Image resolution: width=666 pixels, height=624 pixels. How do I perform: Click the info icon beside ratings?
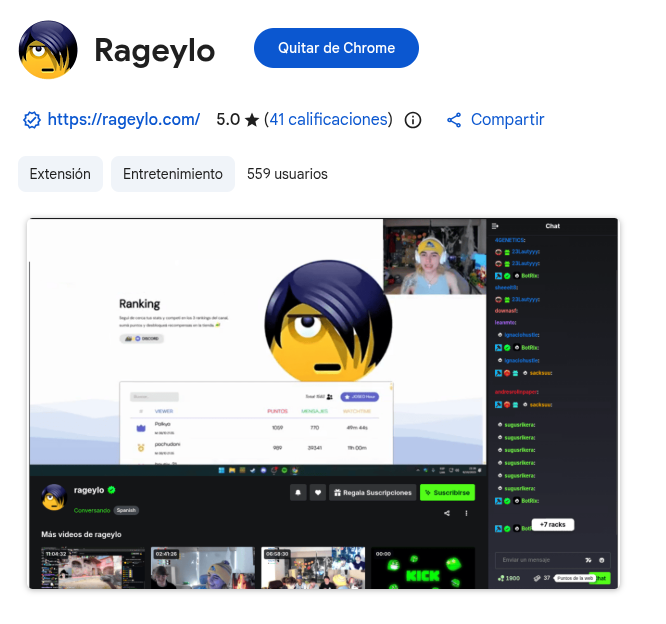413,120
